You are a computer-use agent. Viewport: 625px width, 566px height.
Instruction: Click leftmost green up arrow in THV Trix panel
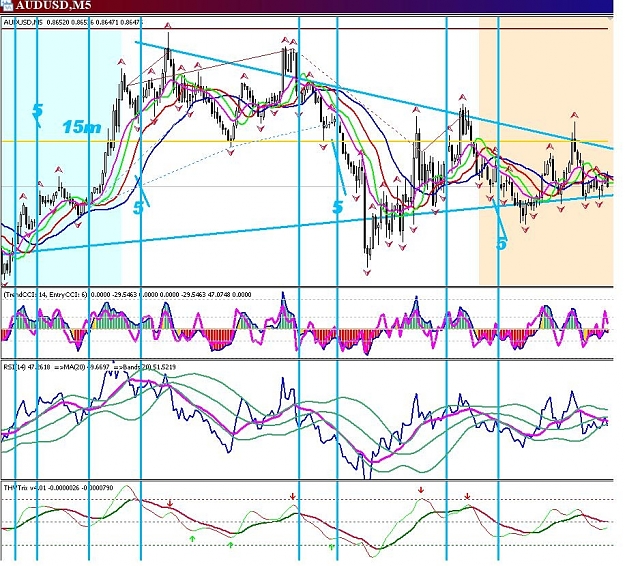pos(193,539)
